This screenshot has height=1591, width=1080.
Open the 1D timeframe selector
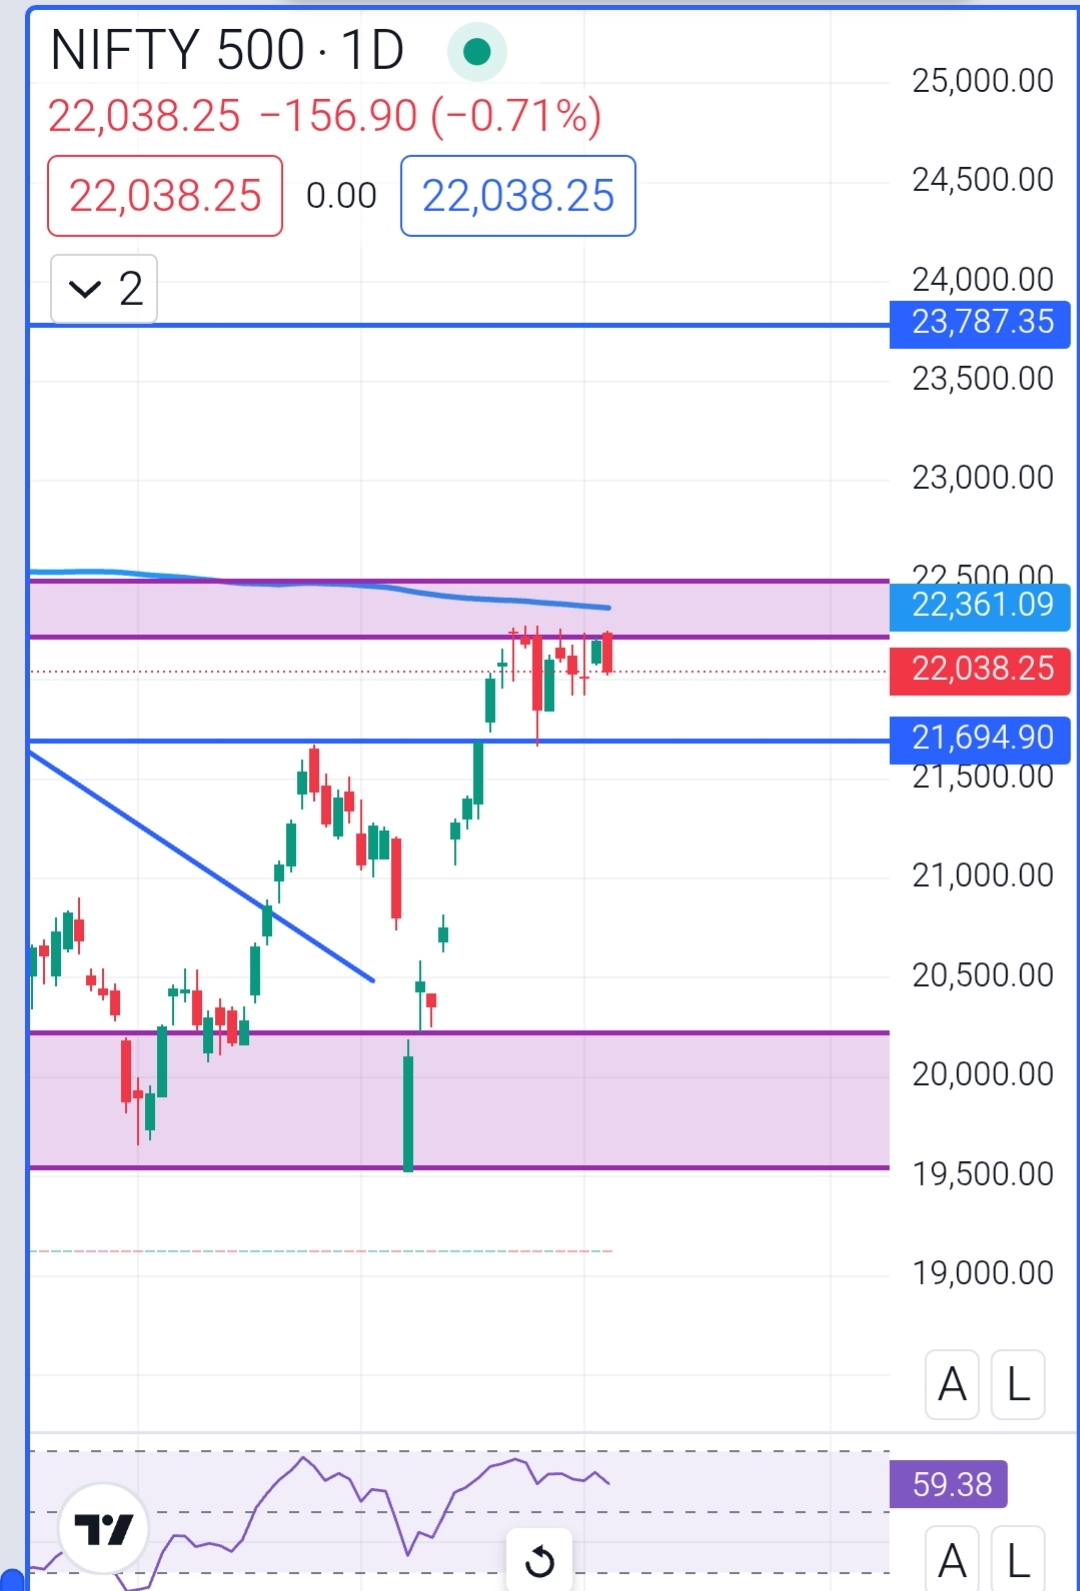pyautogui.click(x=372, y=50)
